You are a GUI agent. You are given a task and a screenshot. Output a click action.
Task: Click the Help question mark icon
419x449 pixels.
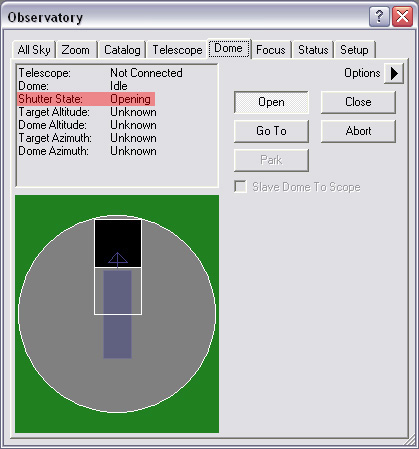(379, 16)
